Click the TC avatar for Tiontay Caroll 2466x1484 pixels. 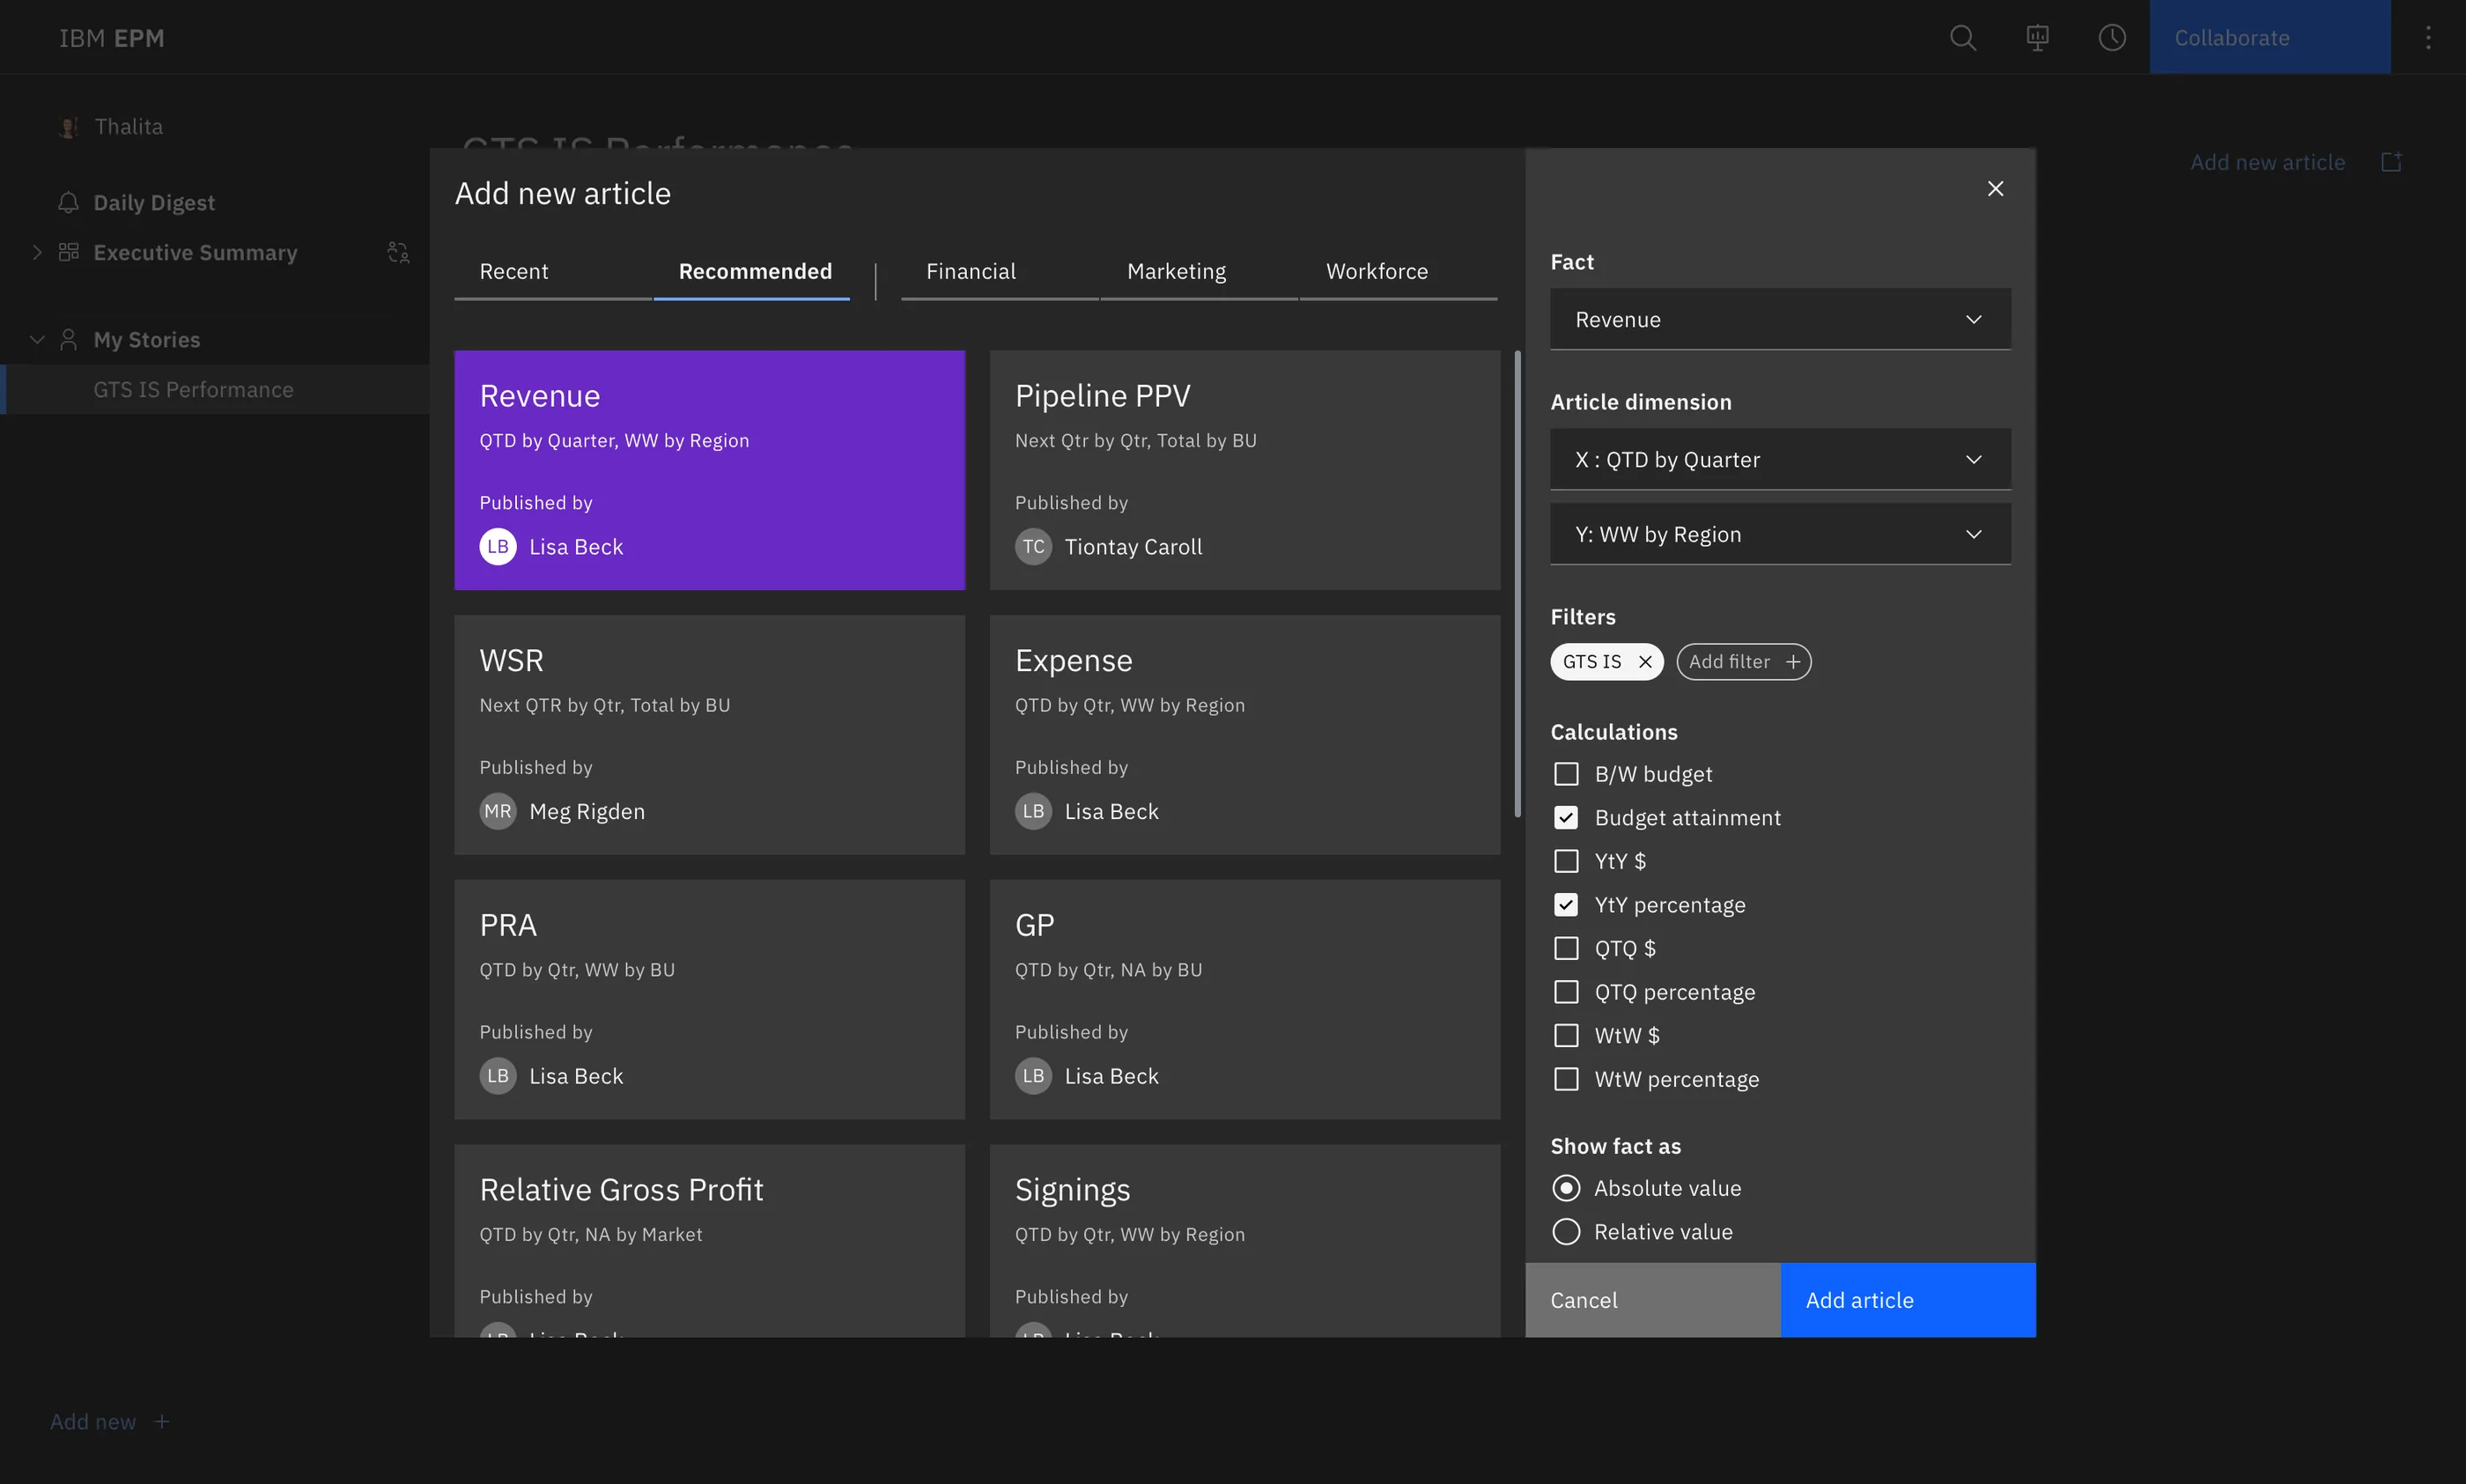1033,547
